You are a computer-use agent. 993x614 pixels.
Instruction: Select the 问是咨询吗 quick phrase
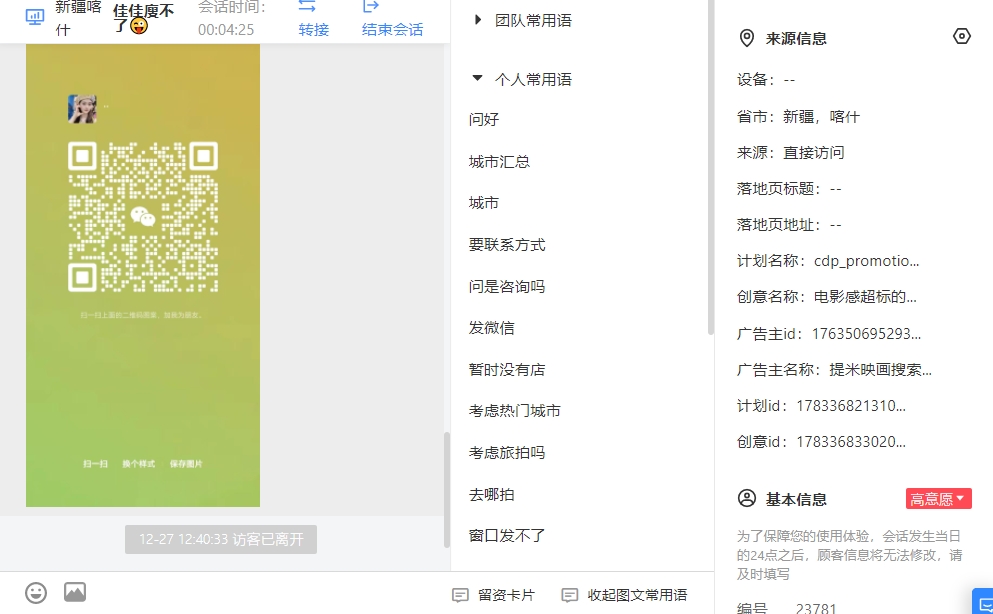[x=507, y=287]
